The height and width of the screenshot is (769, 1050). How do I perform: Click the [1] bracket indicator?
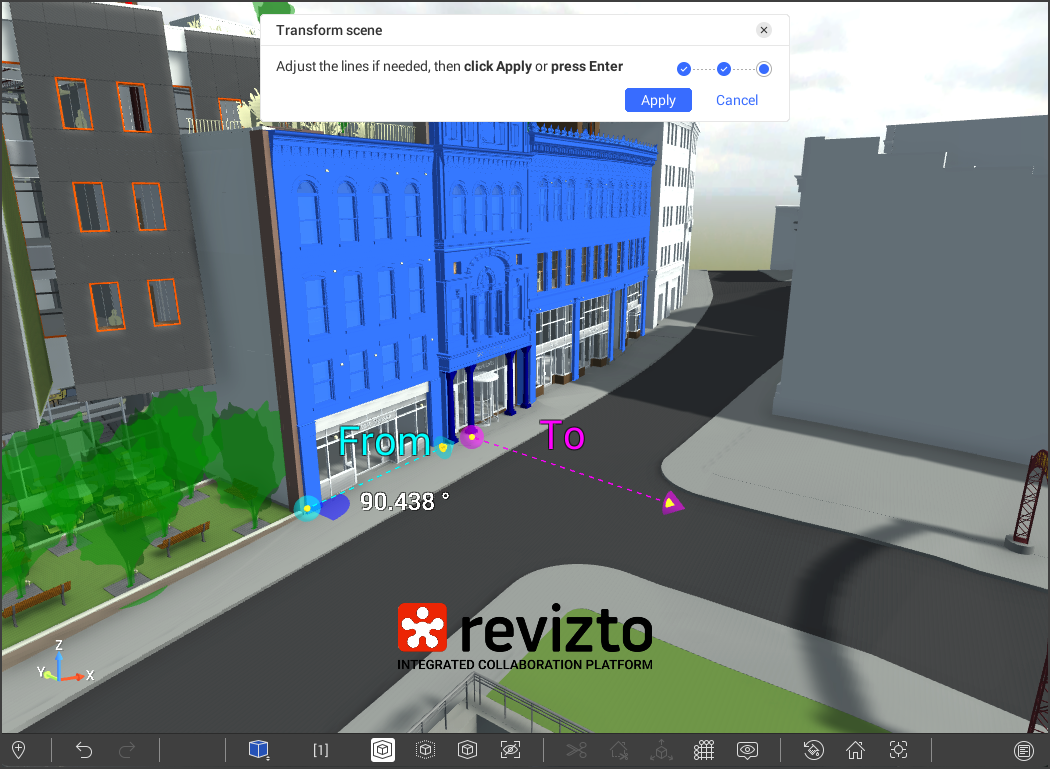pyautogui.click(x=321, y=750)
